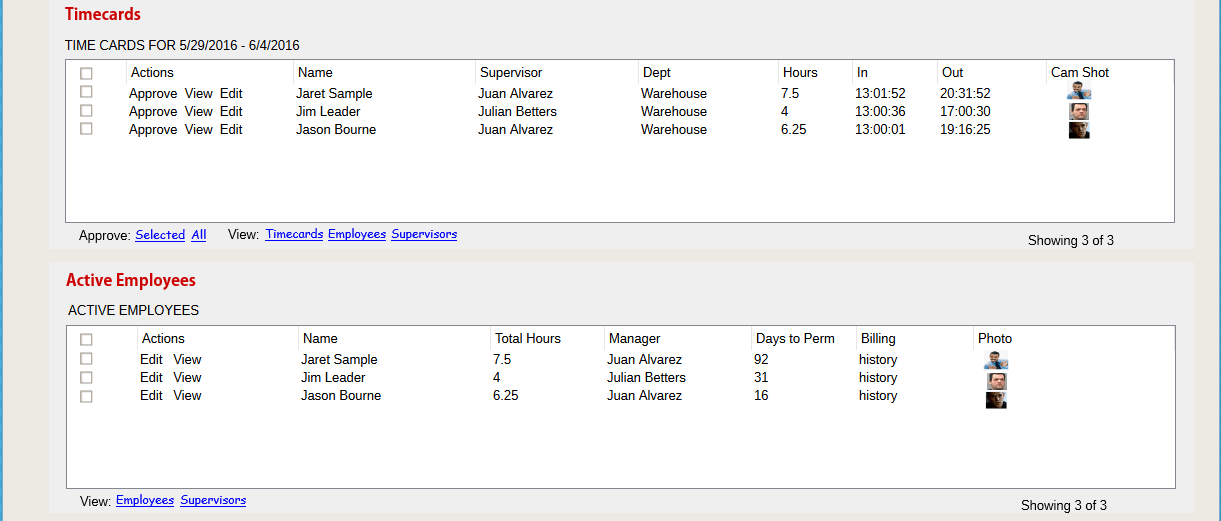
Task: Click Jaret Sample's active employee photo
Action: [x=995, y=360]
